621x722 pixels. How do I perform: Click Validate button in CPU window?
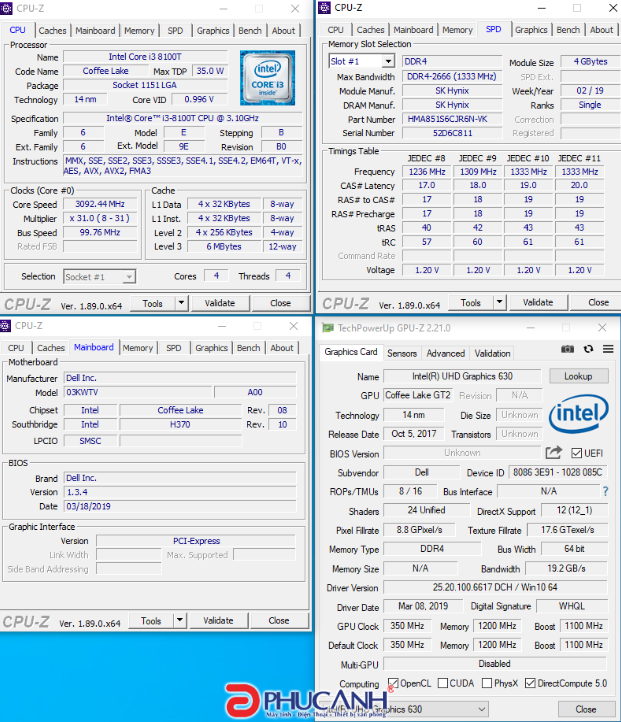220,303
